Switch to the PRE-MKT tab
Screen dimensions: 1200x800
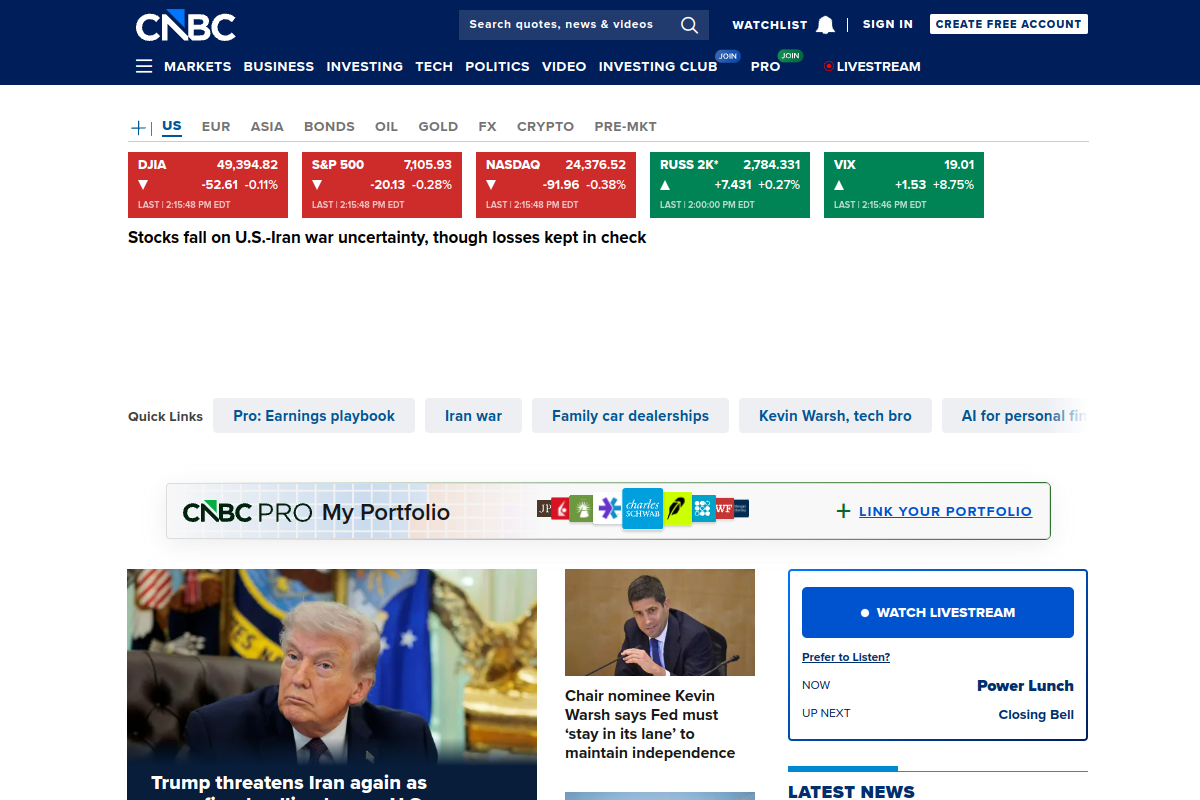[x=625, y=127]
